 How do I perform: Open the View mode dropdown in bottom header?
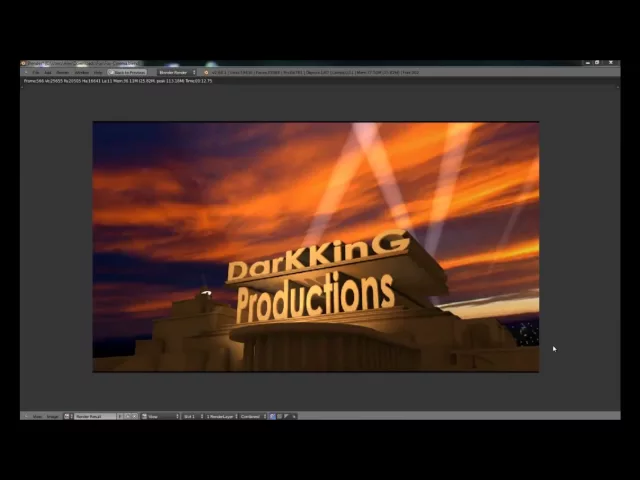(x=160, y=416)
